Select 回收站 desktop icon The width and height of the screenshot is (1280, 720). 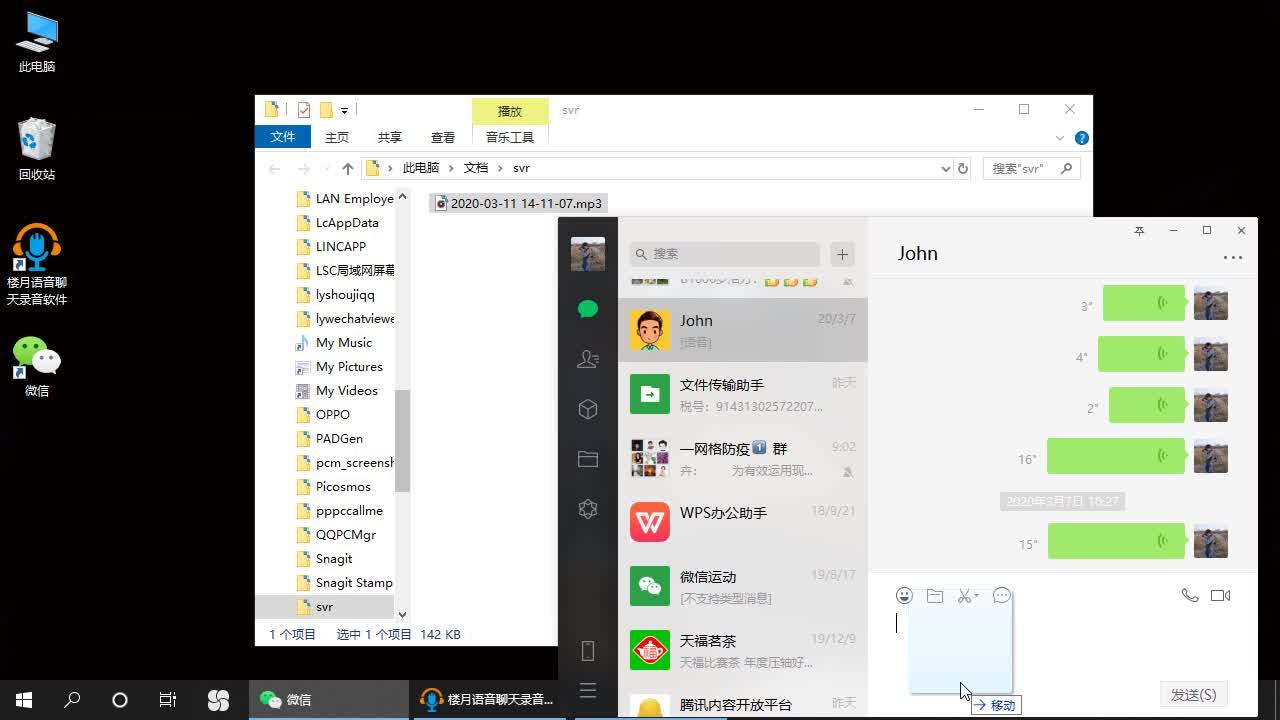pos(37,150)
